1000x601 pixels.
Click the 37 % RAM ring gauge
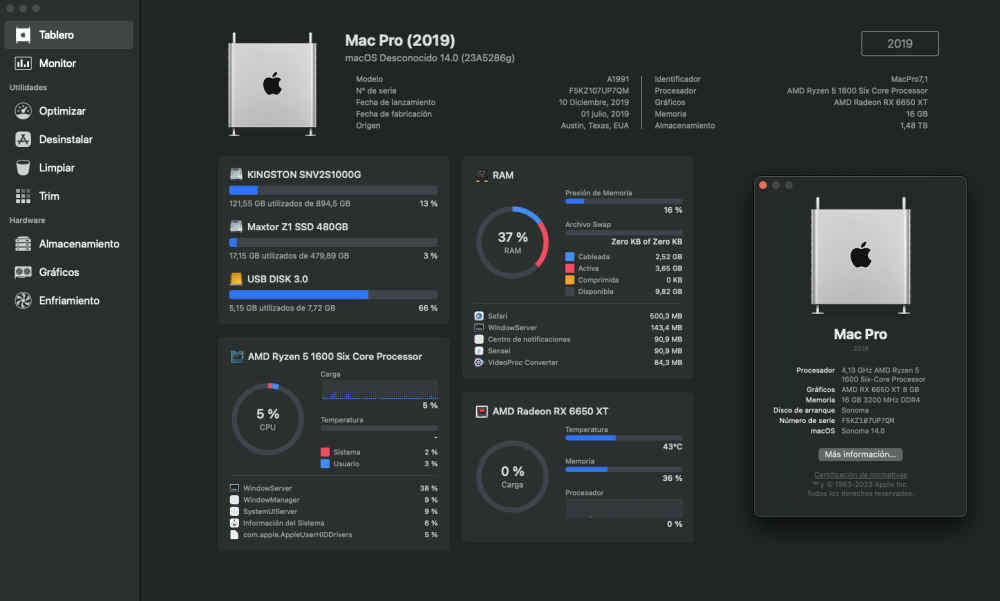[512, 242]
